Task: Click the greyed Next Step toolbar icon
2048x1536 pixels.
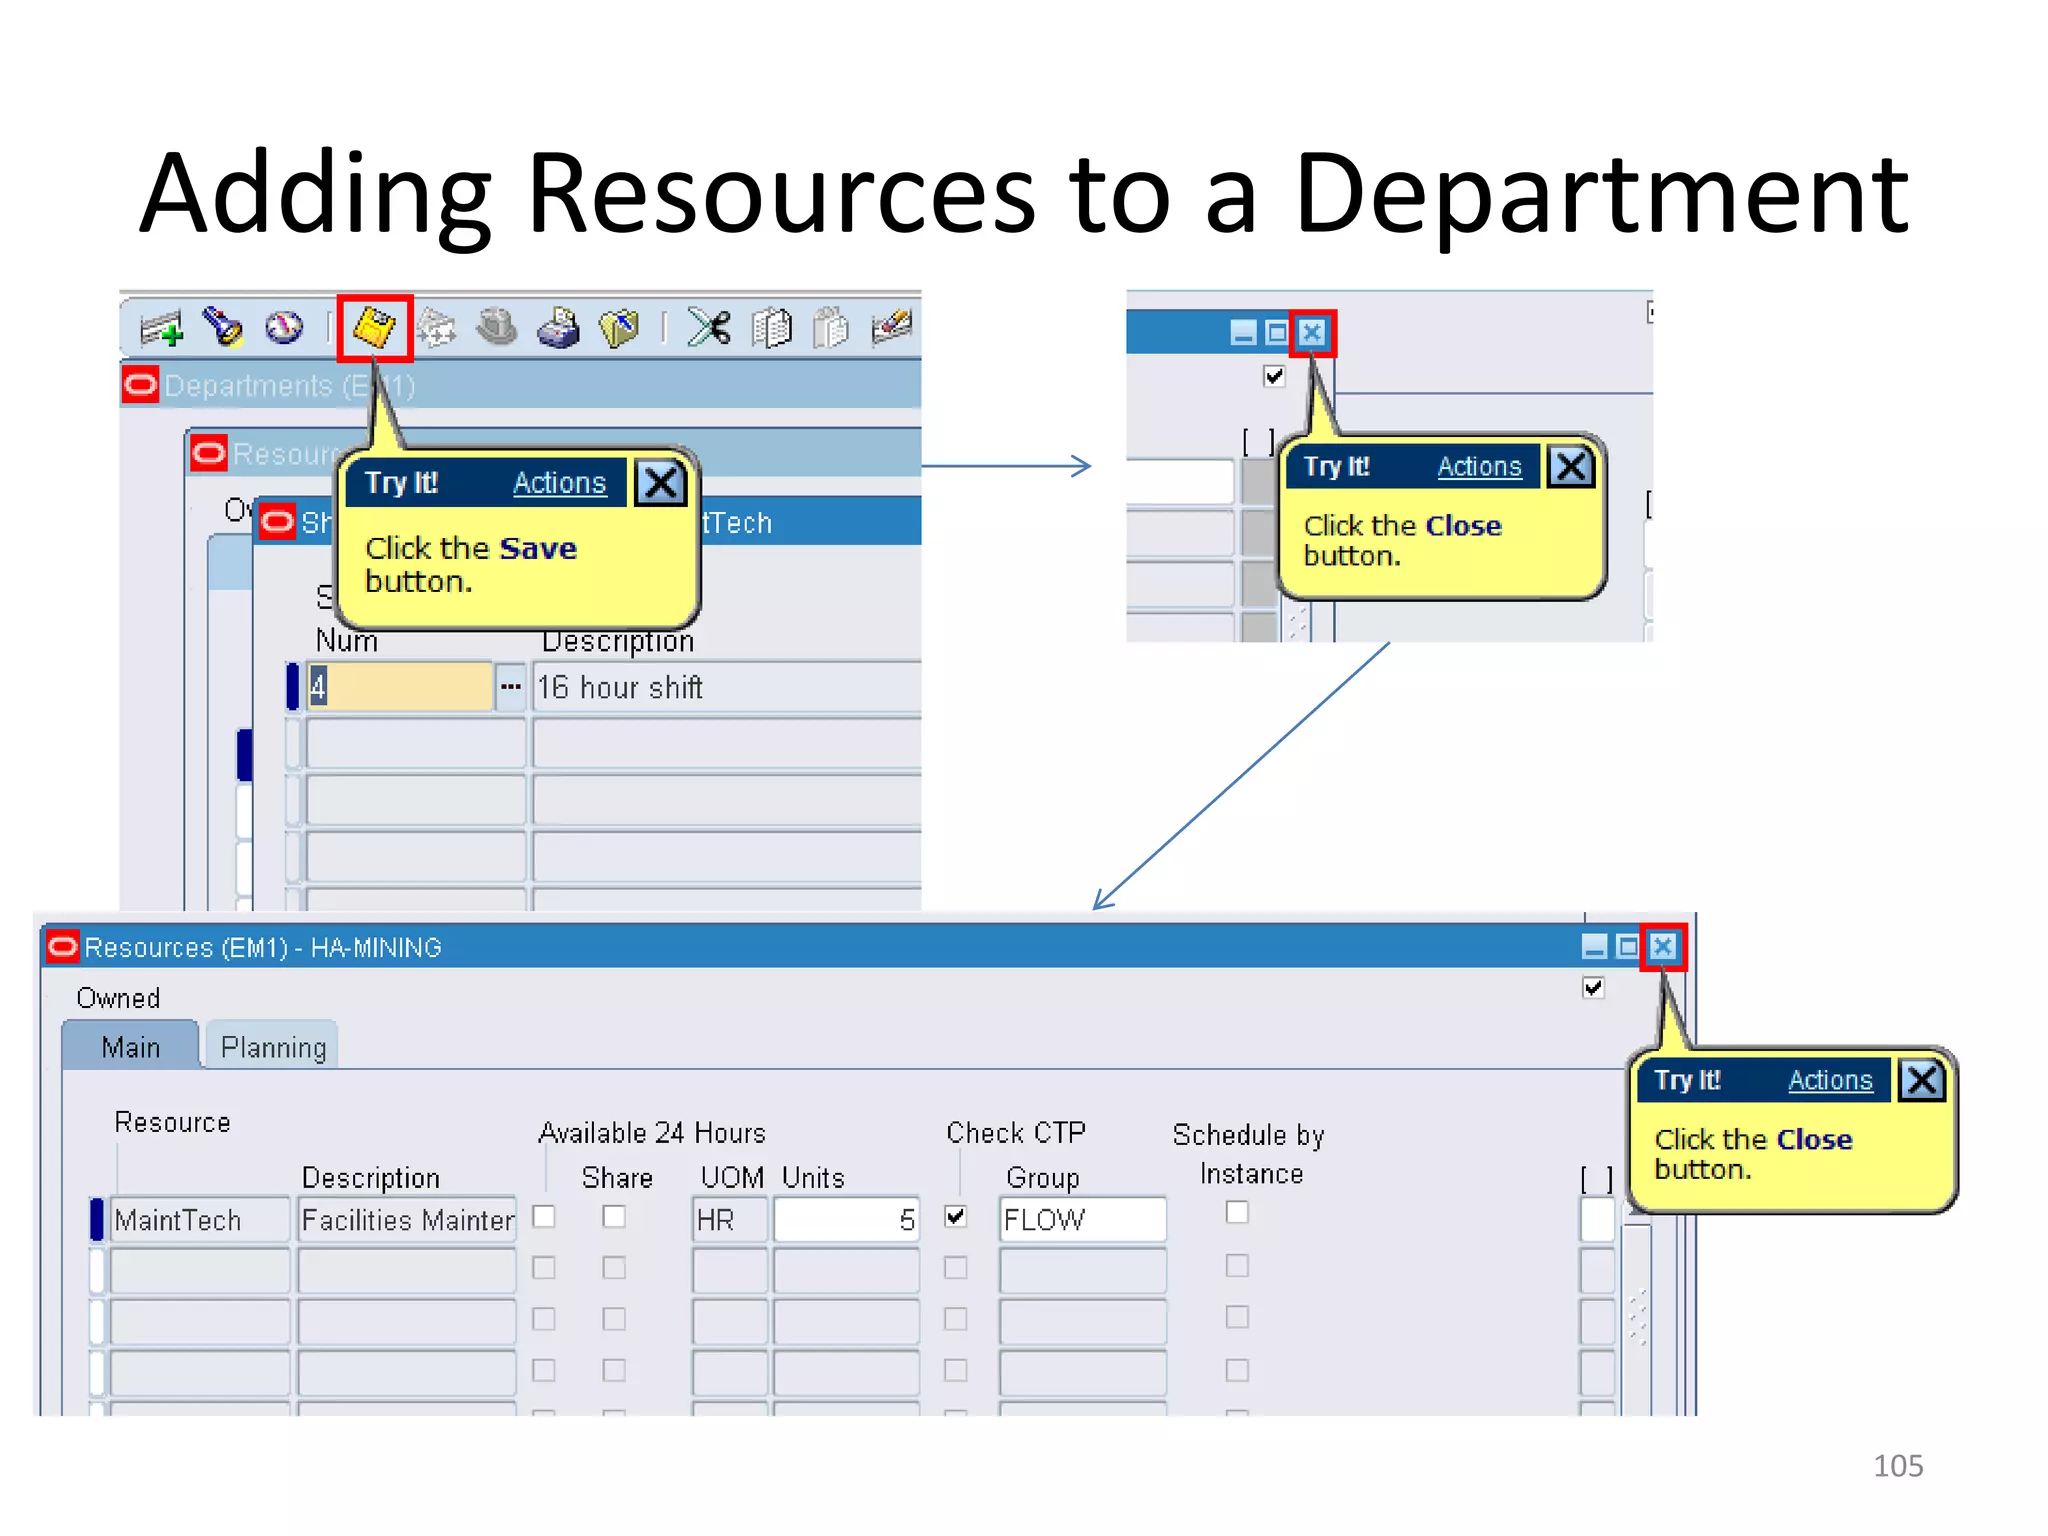Action: (x=436, y=328)
